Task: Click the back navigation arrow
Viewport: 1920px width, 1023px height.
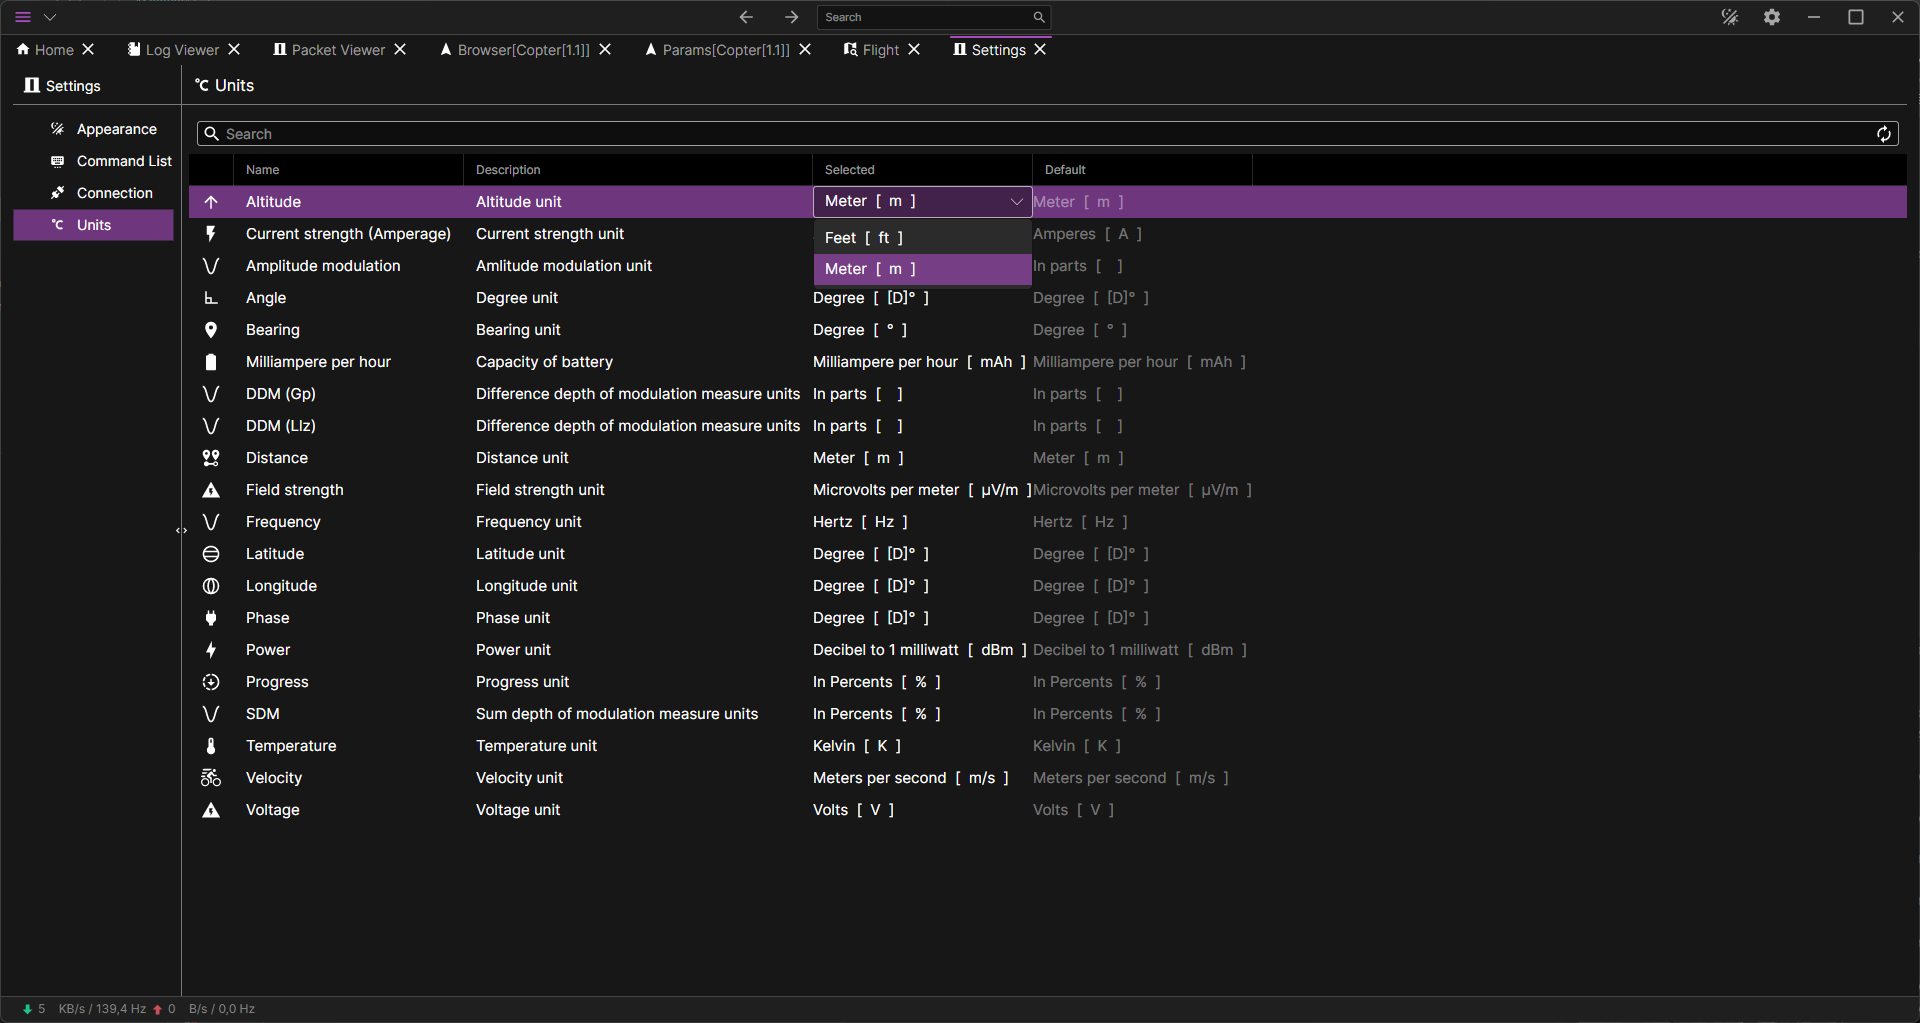Action: coord(746,17)
